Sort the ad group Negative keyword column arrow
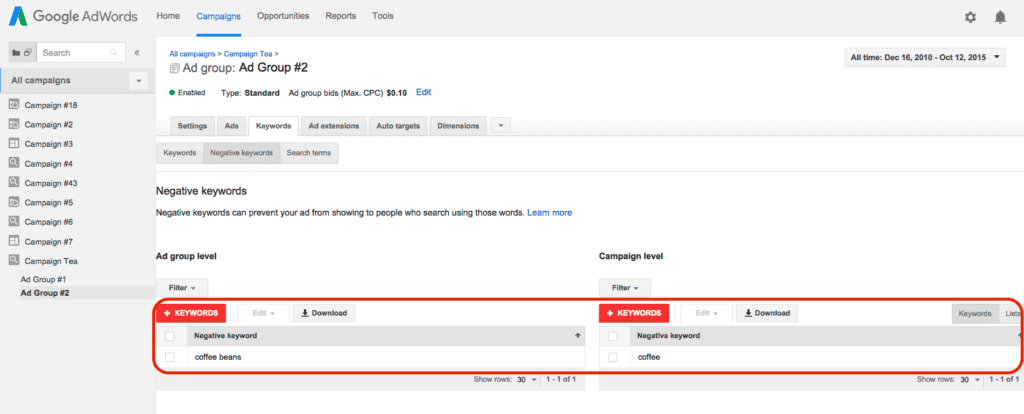Image resolution: width=1024 pixels, height=414 pixels. coord(577,336)
